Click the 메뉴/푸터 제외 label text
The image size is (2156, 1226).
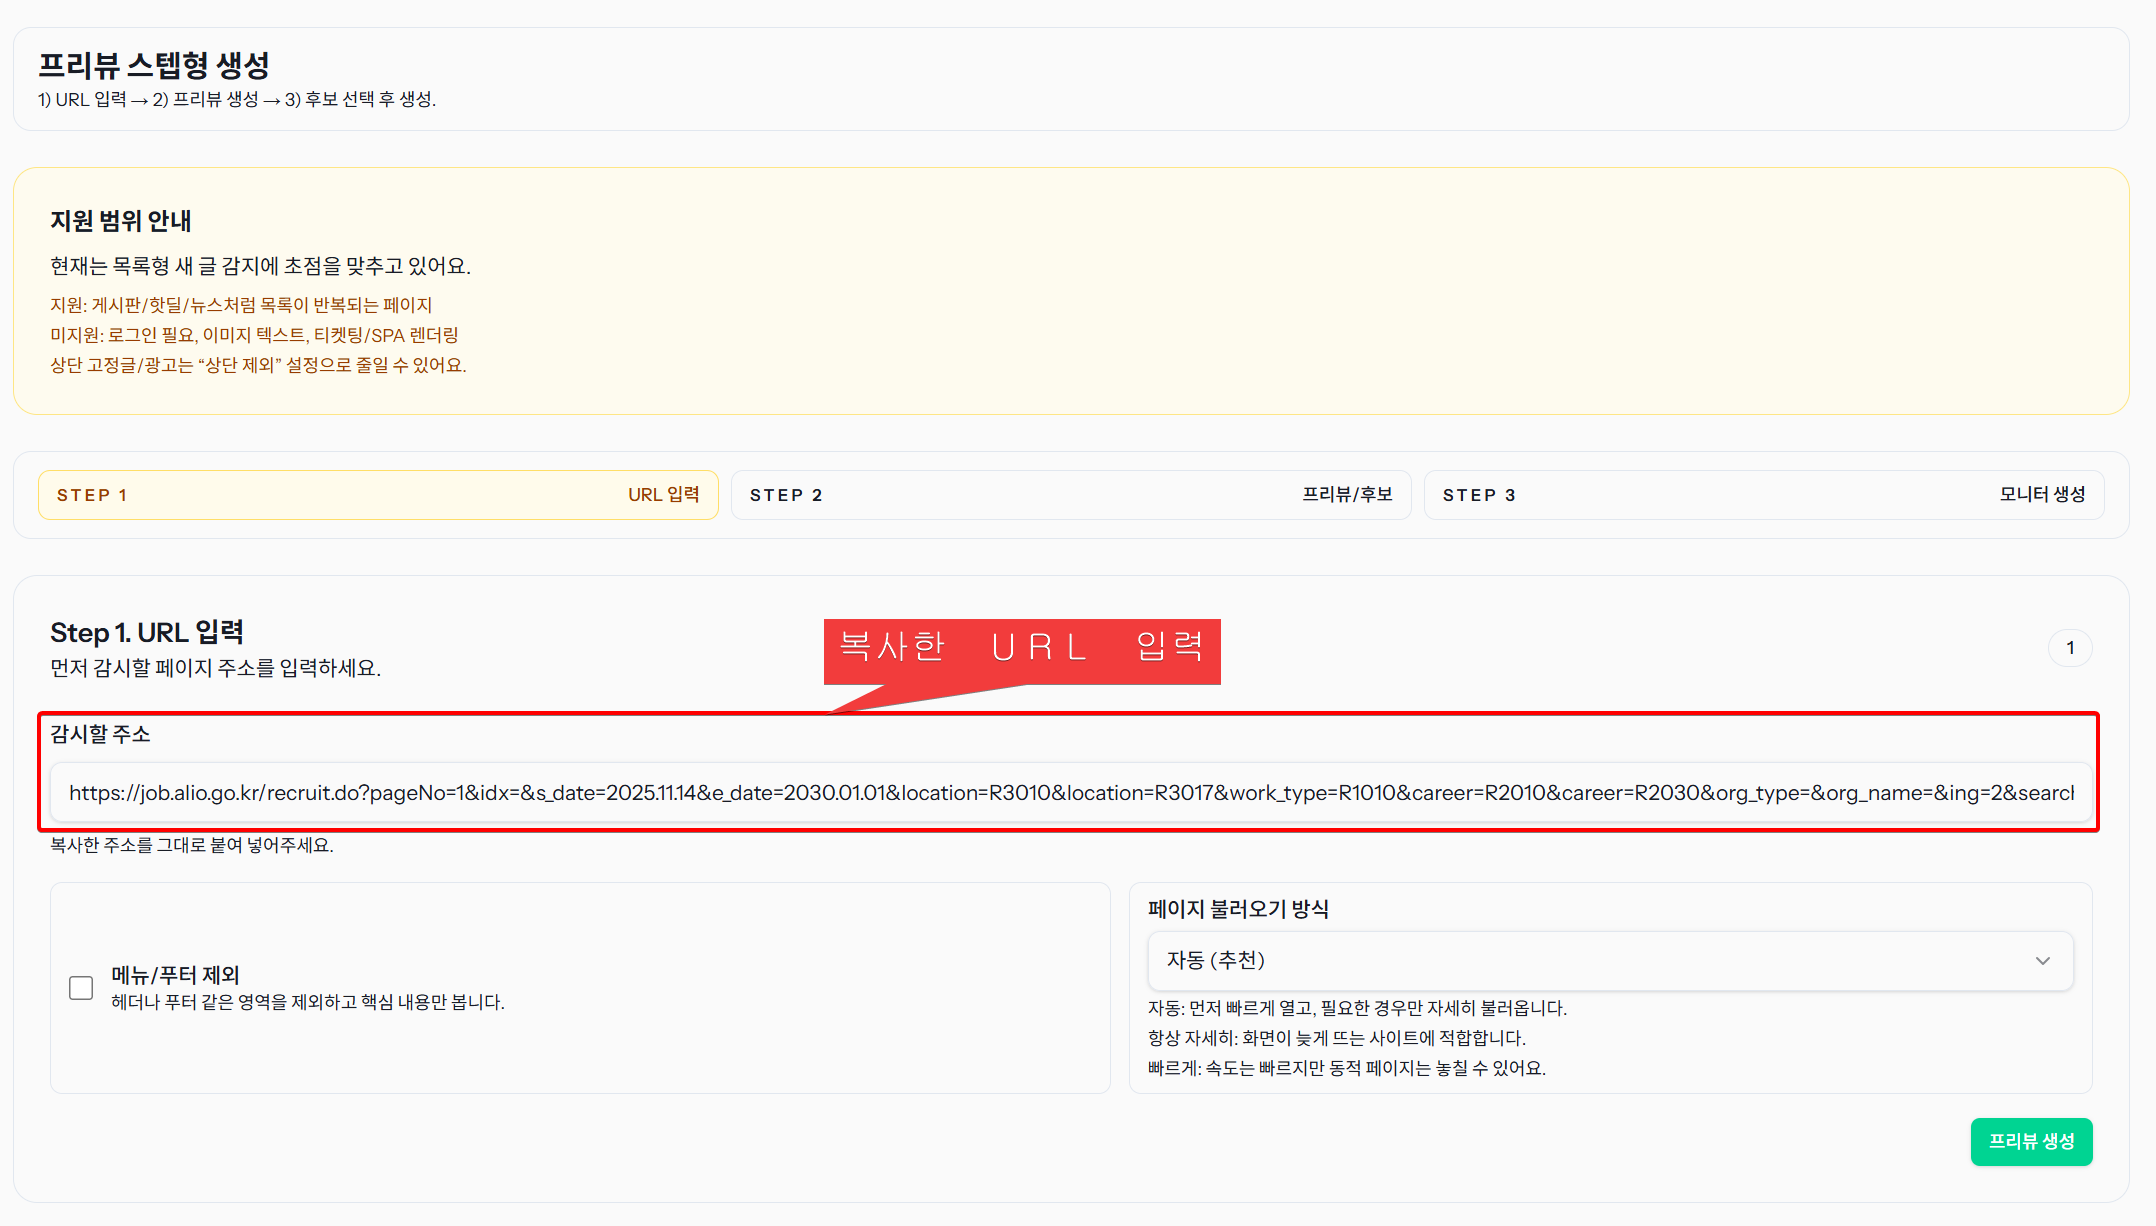175,974
